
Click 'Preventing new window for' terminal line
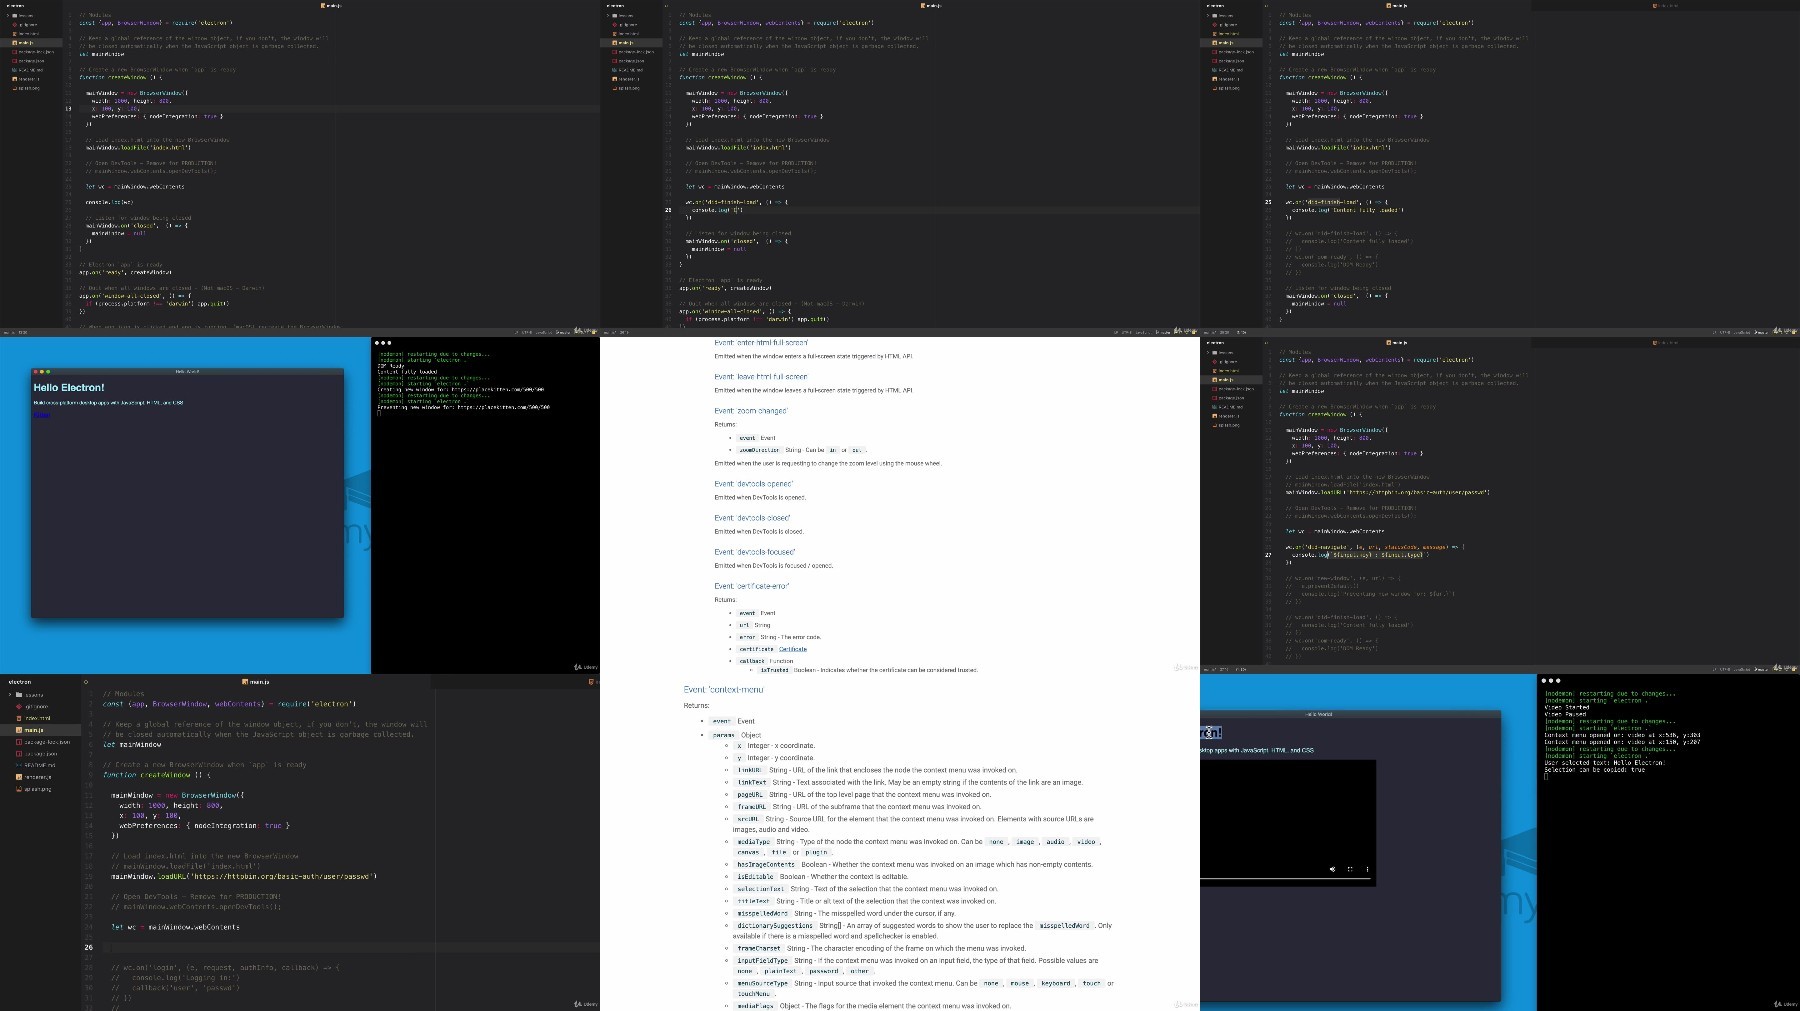[x=463, y=407]
